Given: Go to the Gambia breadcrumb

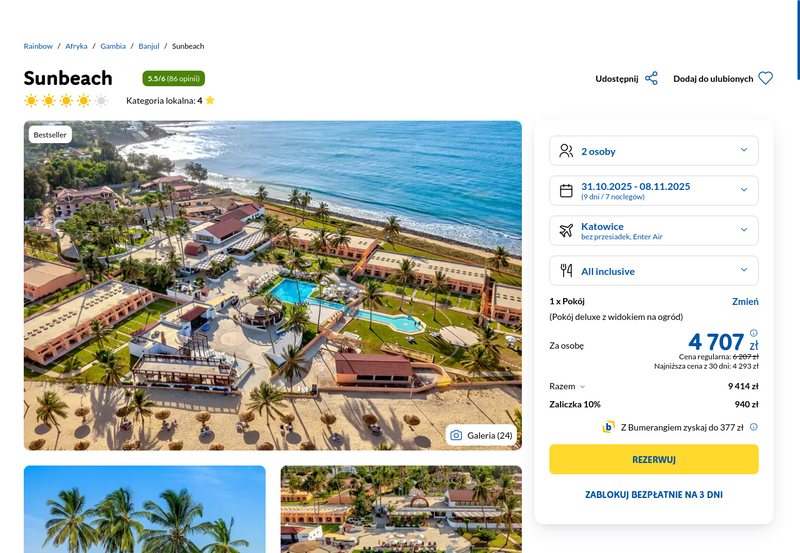Looking at the screenshot, I should click(113, 46).
